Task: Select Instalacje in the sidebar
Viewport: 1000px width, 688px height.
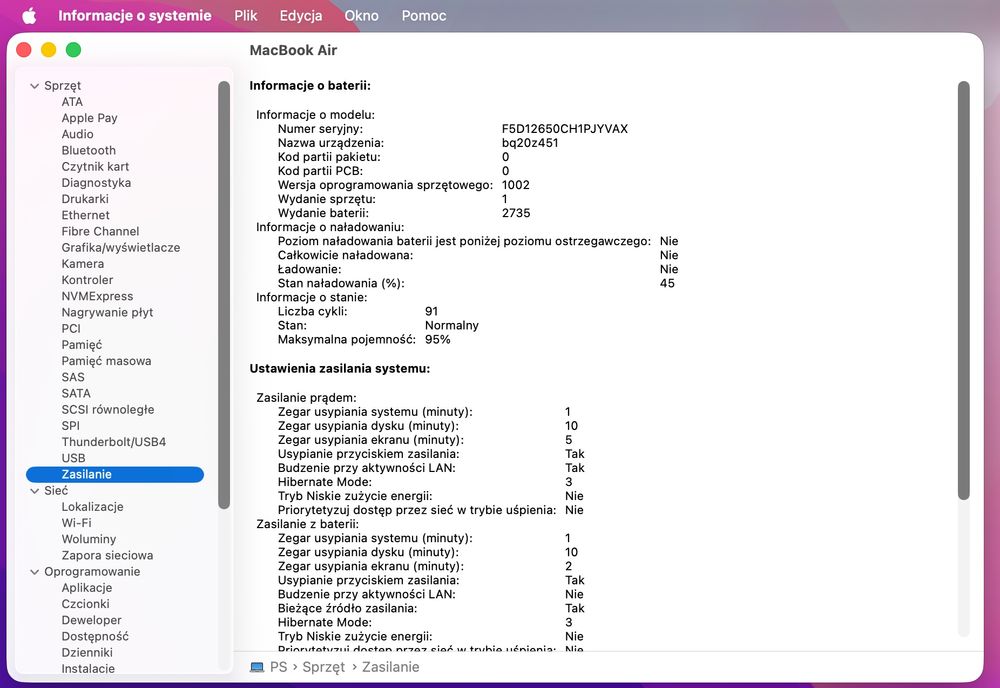Action: 88,668
